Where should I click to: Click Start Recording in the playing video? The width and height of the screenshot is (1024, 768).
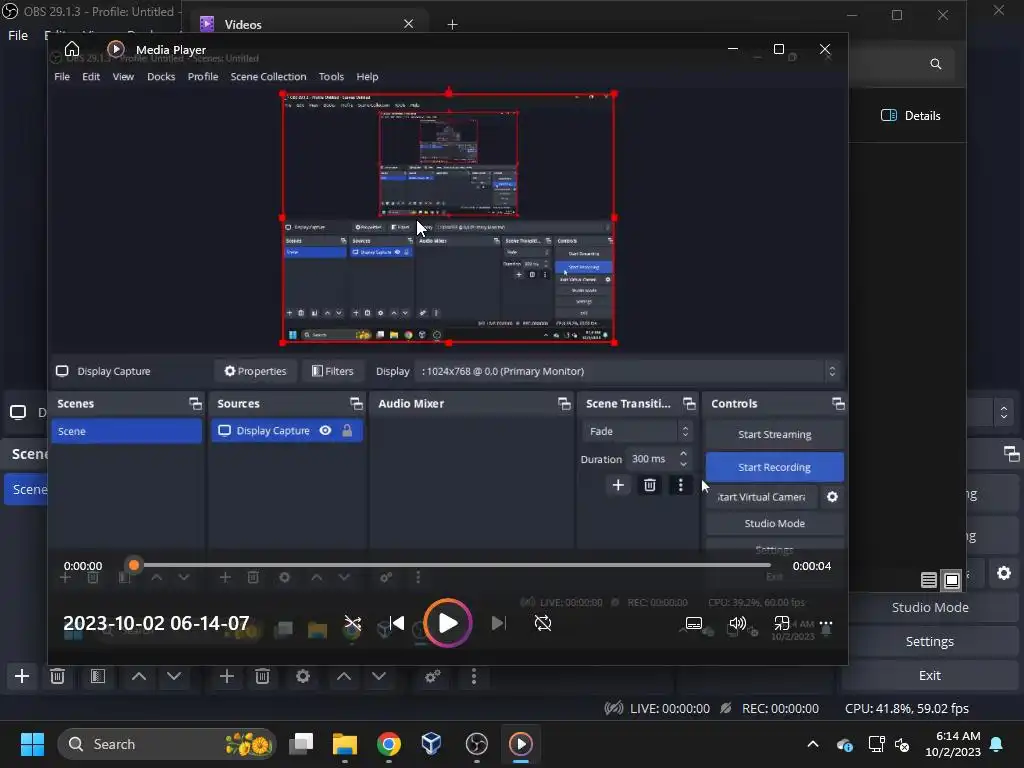point(775,468)
